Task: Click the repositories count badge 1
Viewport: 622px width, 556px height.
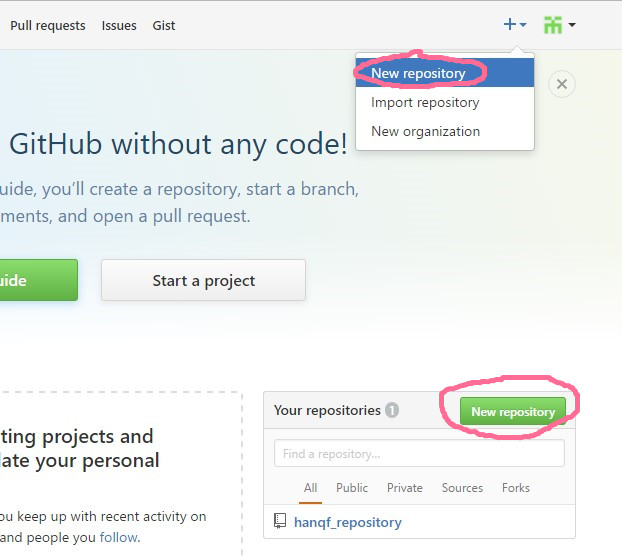Action: click(392, 410)
